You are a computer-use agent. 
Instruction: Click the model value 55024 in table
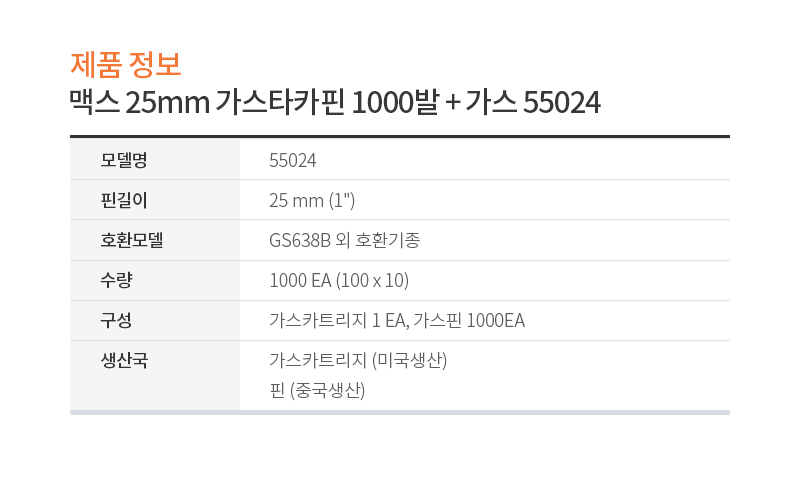(292, 160)
